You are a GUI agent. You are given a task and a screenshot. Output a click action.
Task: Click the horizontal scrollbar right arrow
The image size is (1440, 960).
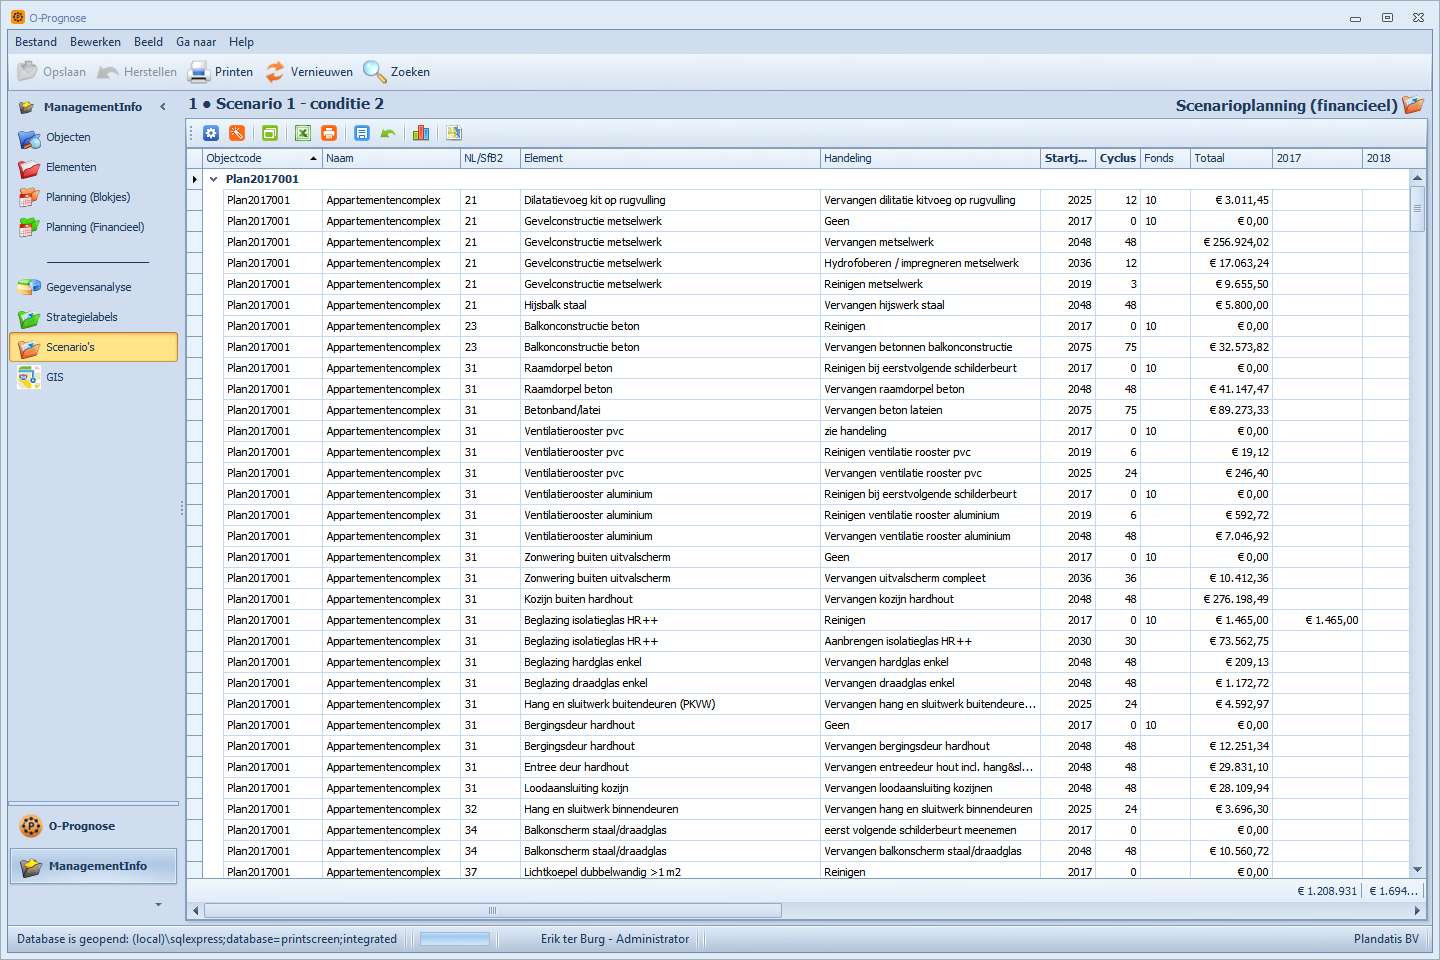pyautogui.click(x=1417, y=911)
